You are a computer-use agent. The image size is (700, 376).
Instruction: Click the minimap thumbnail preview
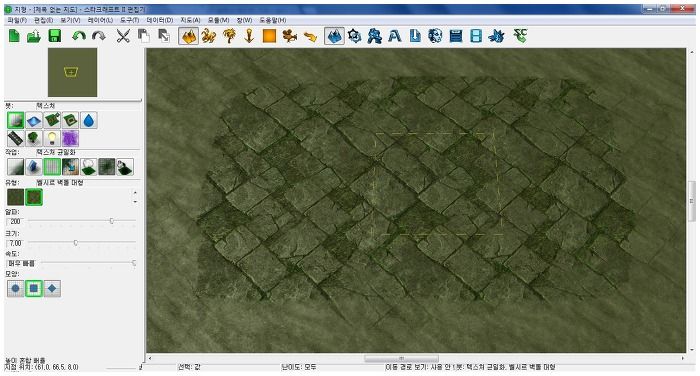click(x=72, y=72)
